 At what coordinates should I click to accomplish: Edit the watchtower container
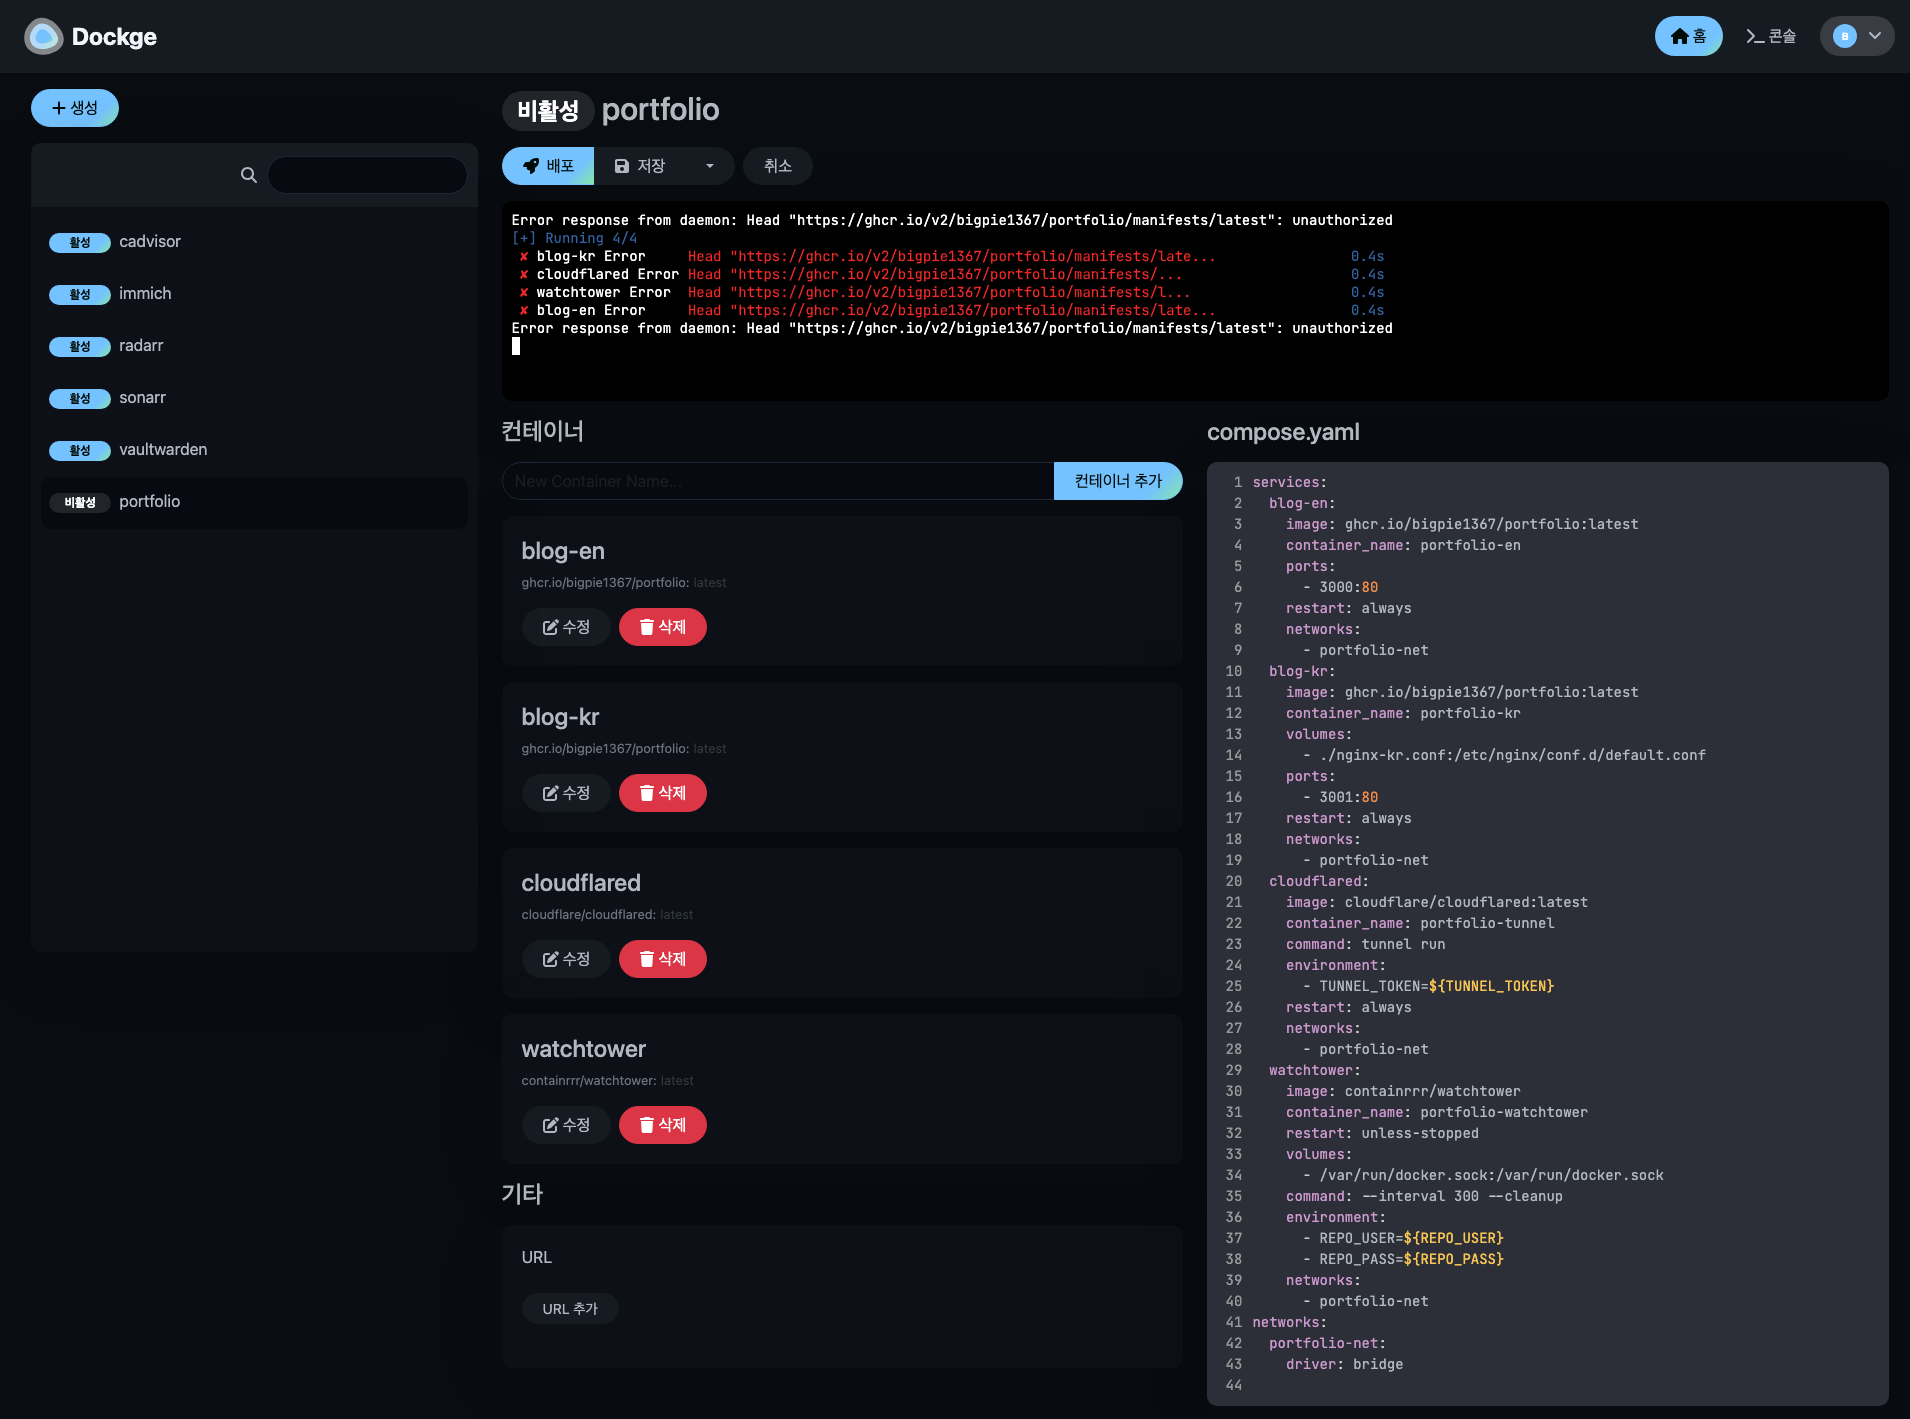coord(566,1125)
